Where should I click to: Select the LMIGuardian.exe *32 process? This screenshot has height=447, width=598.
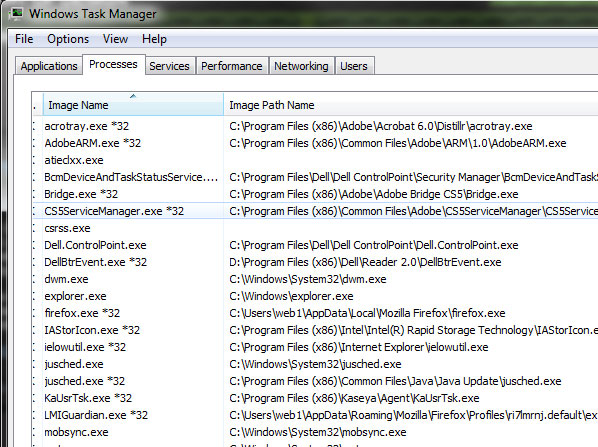[96, 415]
